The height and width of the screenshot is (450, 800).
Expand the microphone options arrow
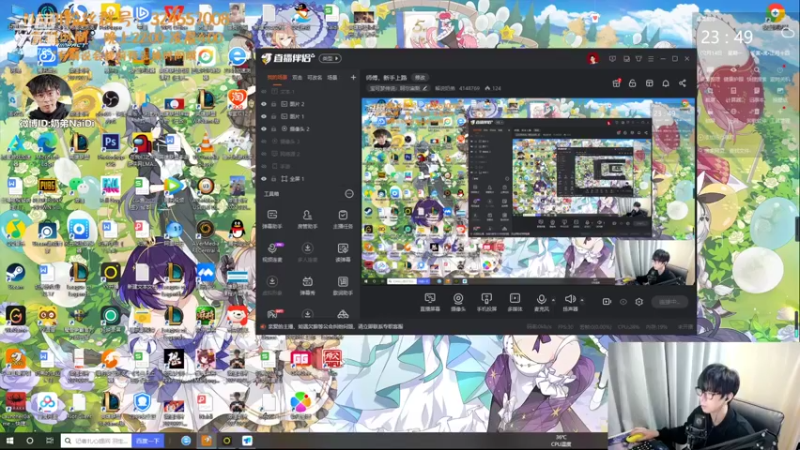click(554, 301)
